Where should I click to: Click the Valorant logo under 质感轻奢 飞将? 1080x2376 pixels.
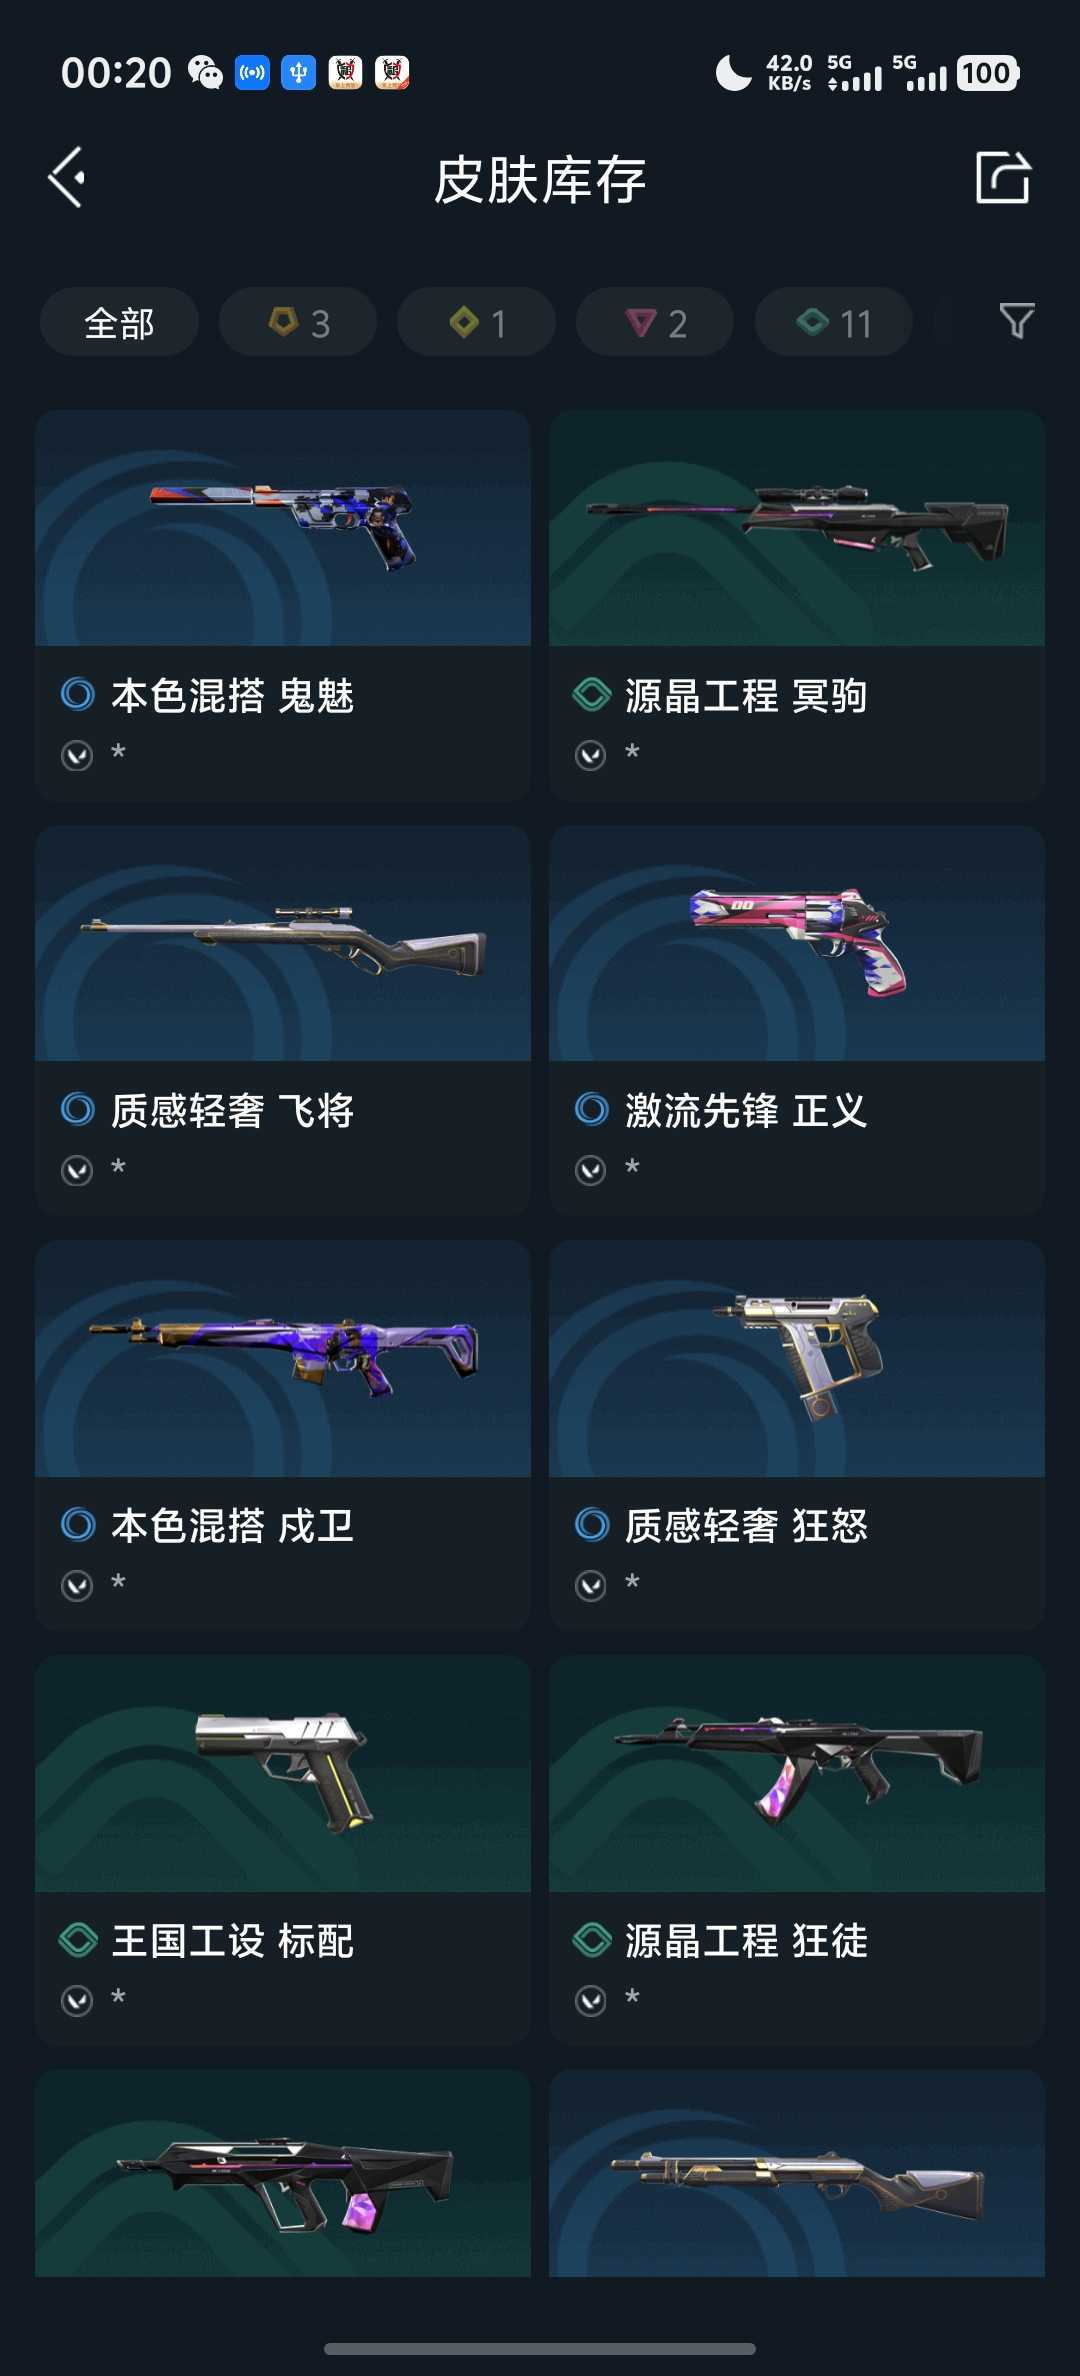77,1170
